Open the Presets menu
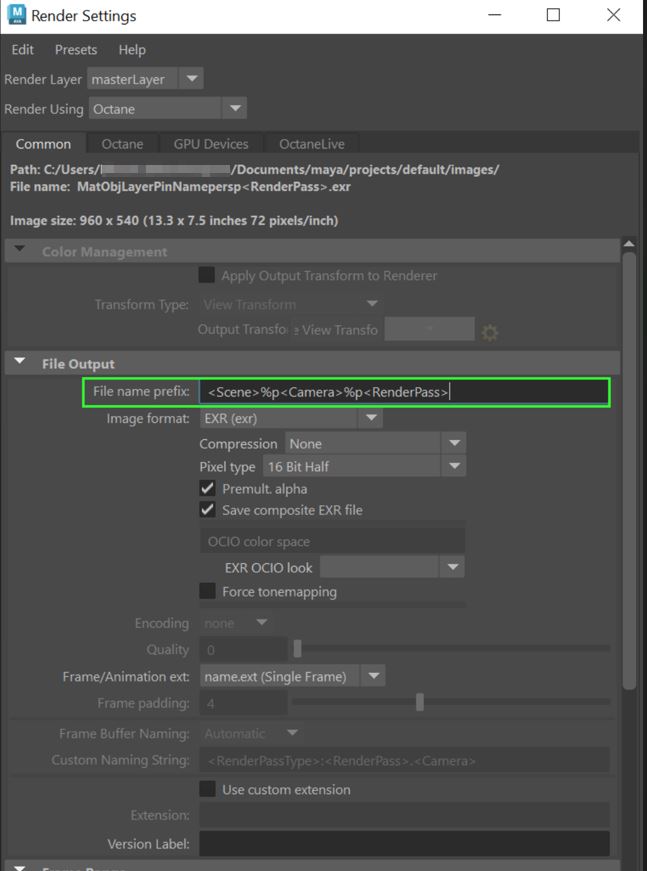 (x=76, y=50)
